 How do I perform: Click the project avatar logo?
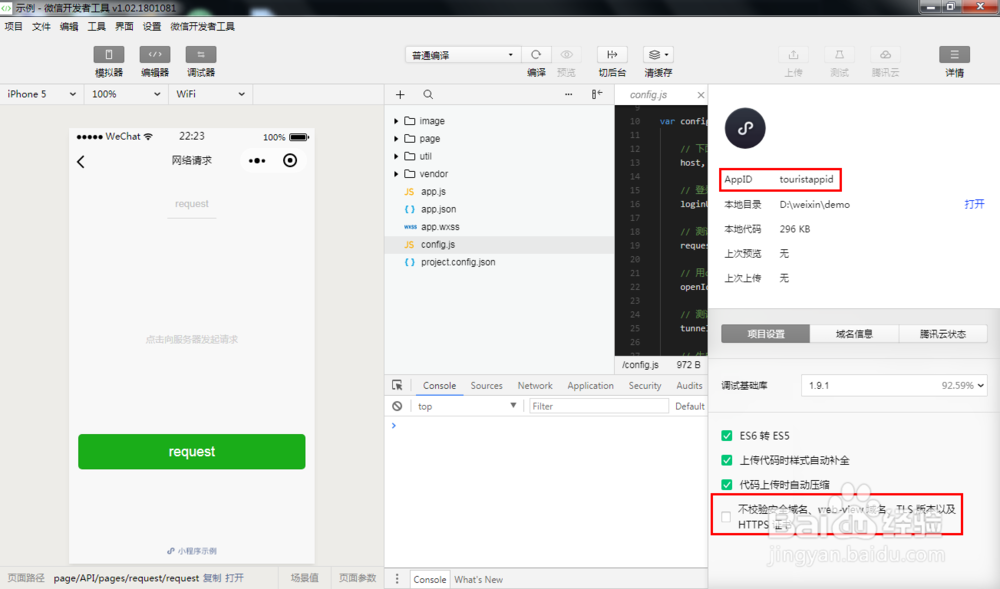pyautogui.click(x=745, y=128)
